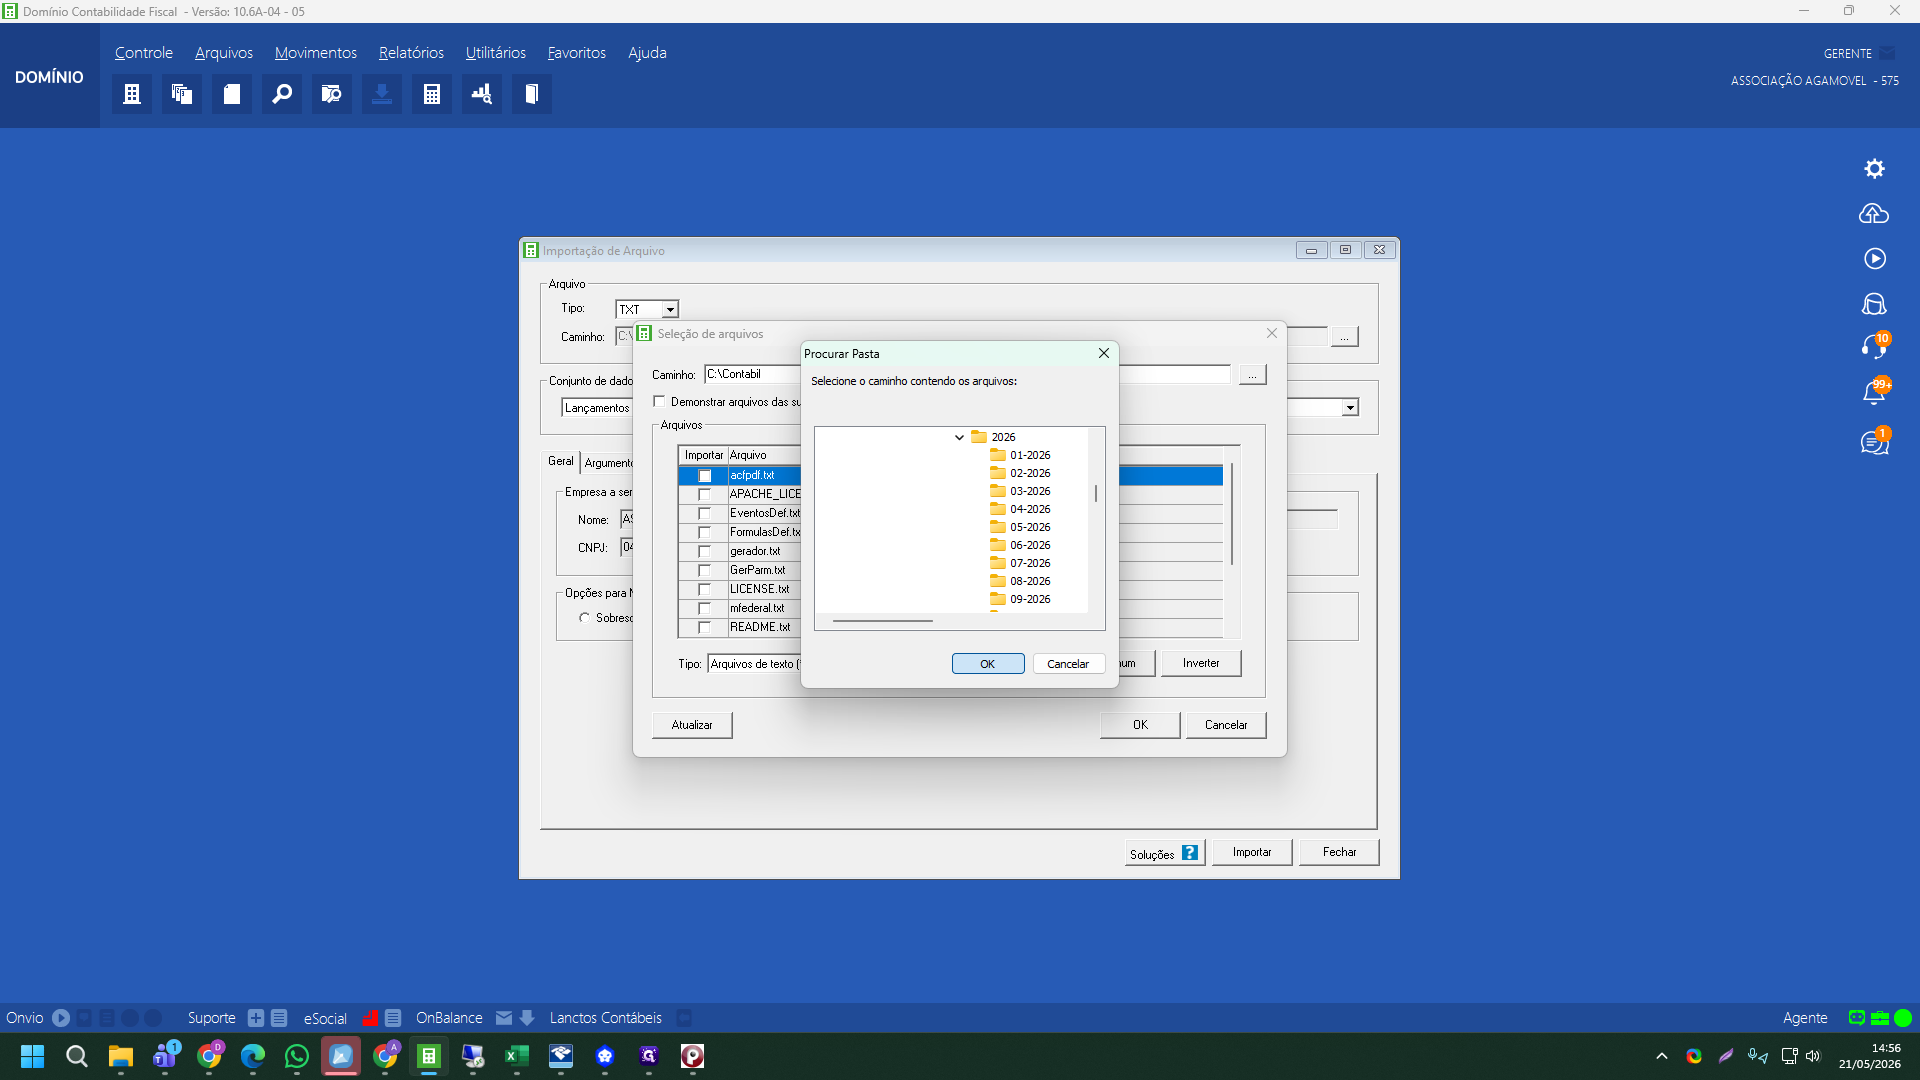The width and height of the screenshot is (1920, 1080).
Task: Open the chat messages icon with badge 1
Action: point(1875,441)
